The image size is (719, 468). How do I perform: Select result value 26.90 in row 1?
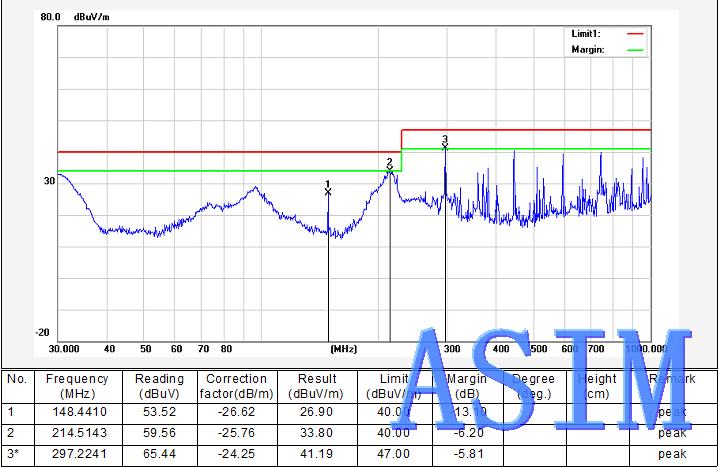point(315,411)
